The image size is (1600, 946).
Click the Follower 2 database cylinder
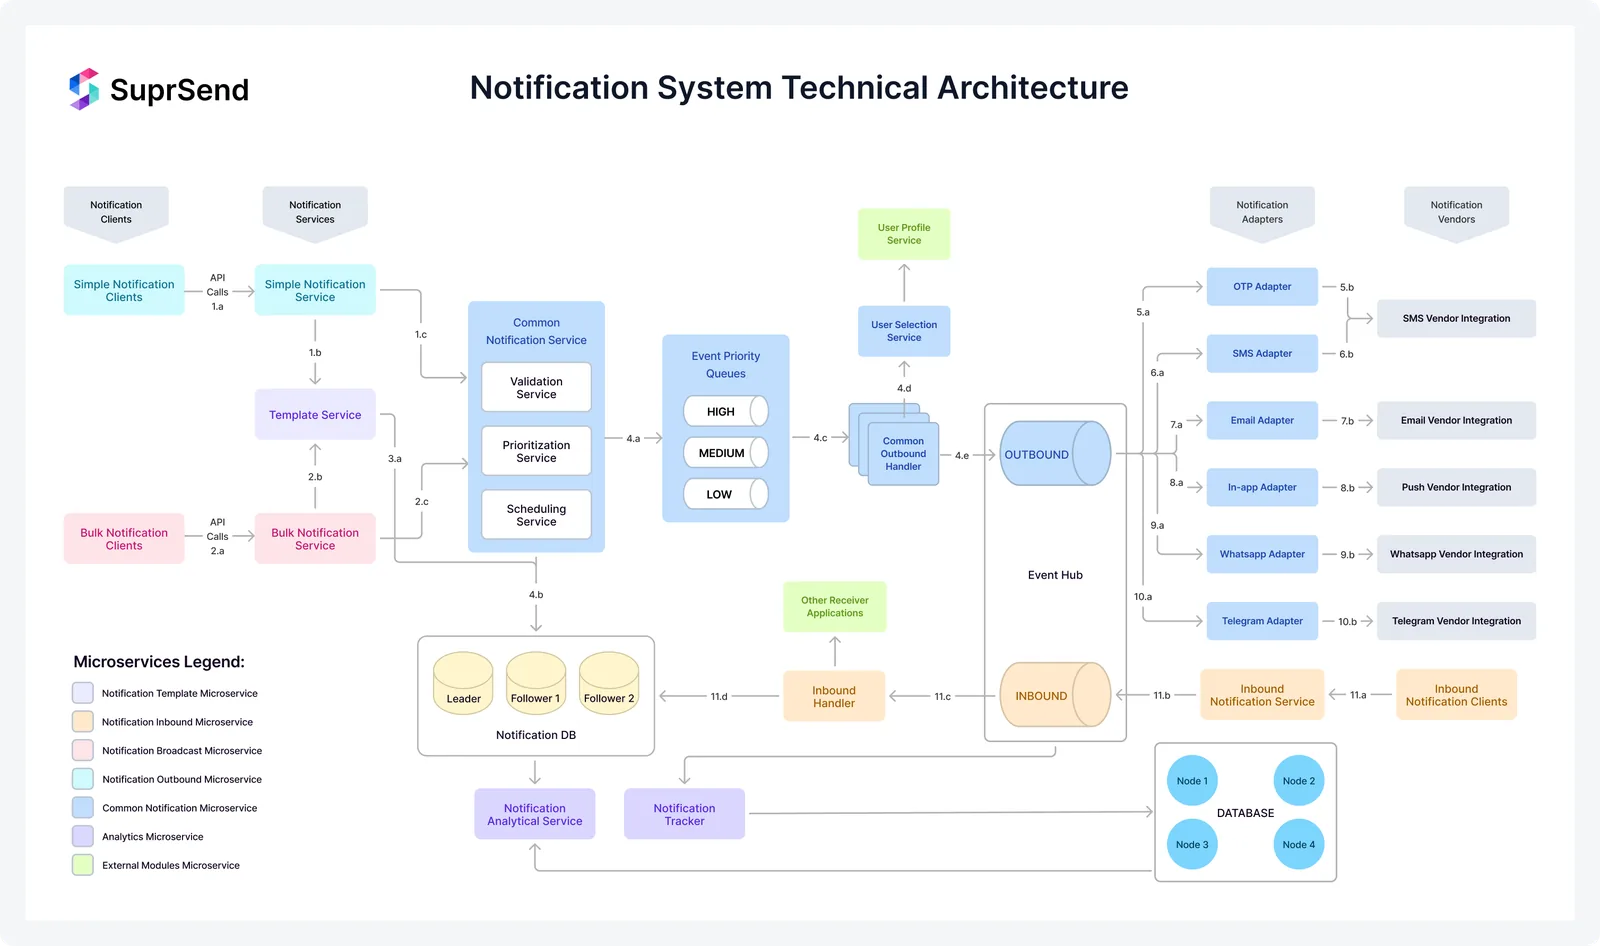[x=609, y=683]
